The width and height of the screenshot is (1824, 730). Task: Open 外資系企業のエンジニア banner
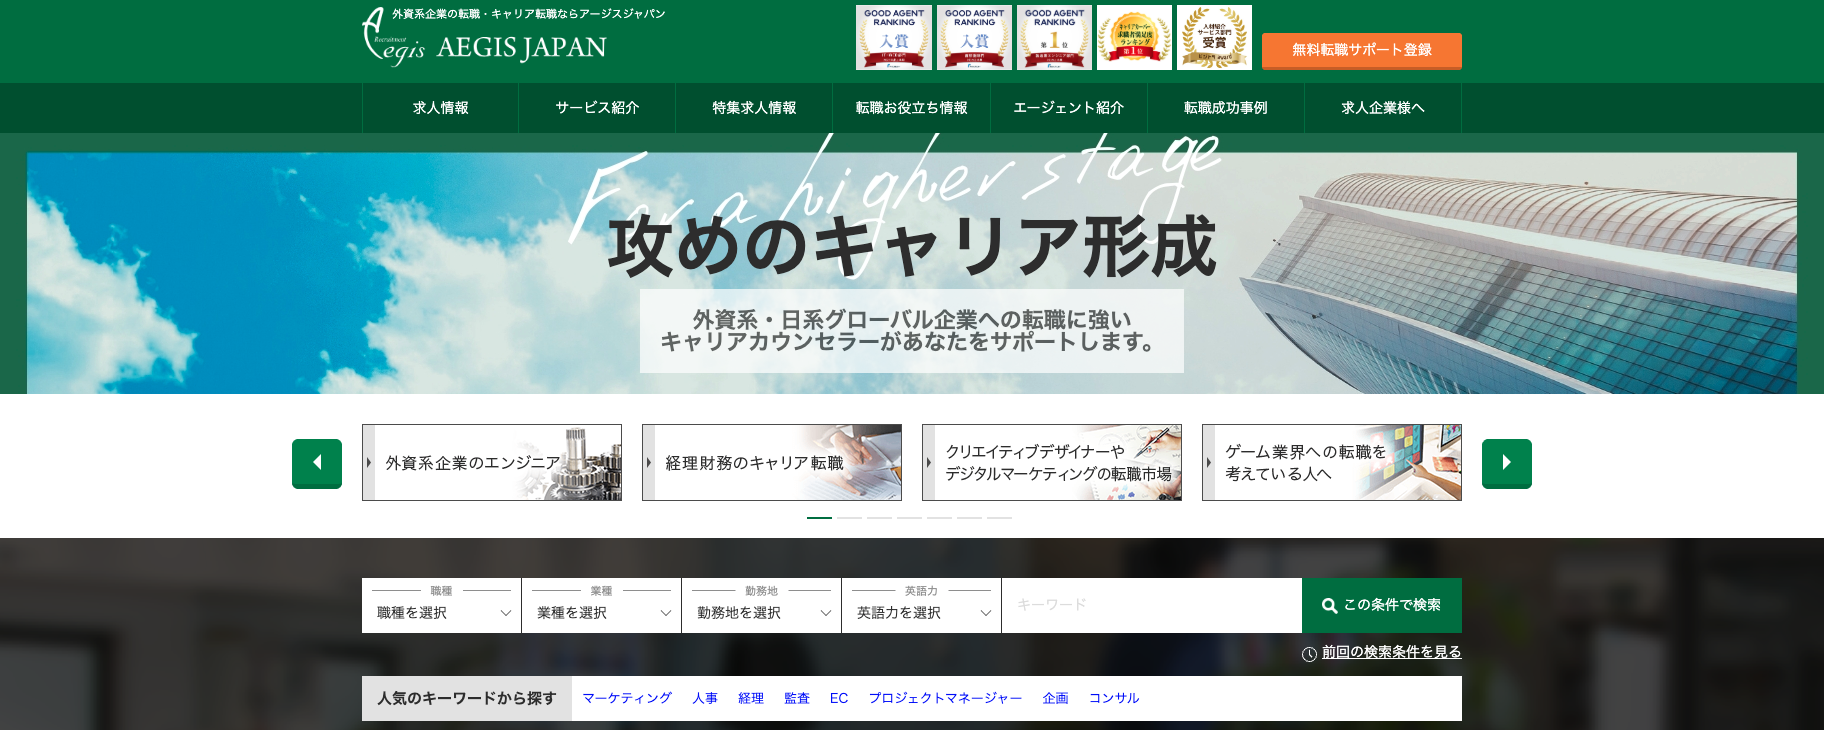coord(492,463)
